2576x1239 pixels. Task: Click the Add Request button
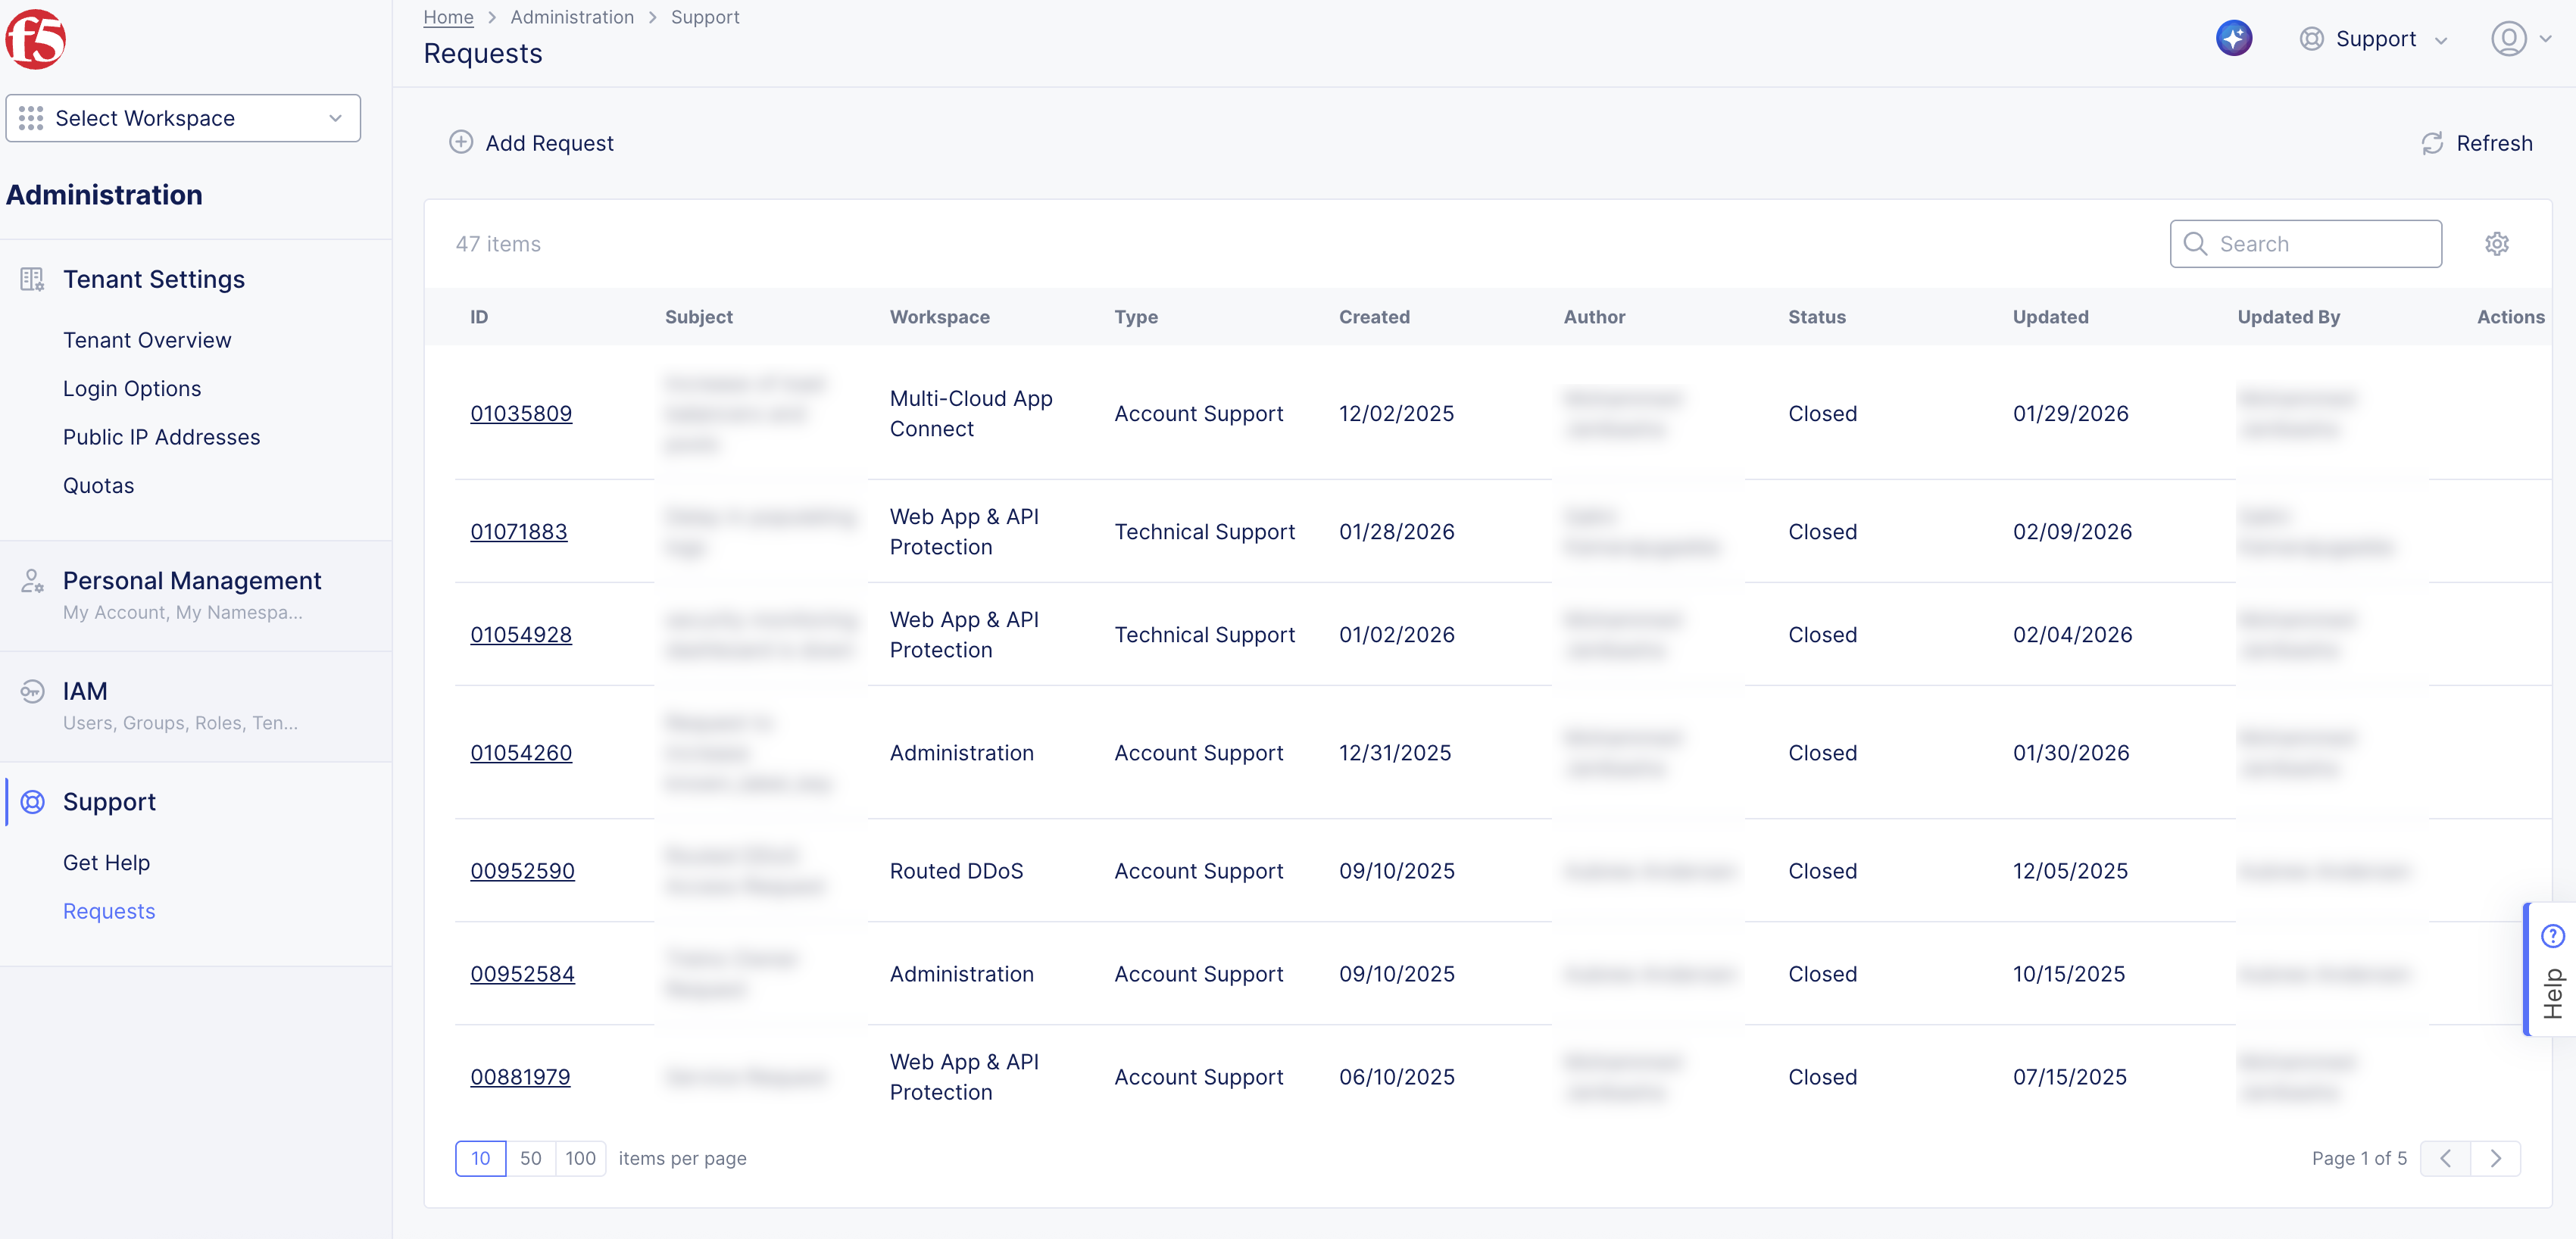(x=531, y=142)
